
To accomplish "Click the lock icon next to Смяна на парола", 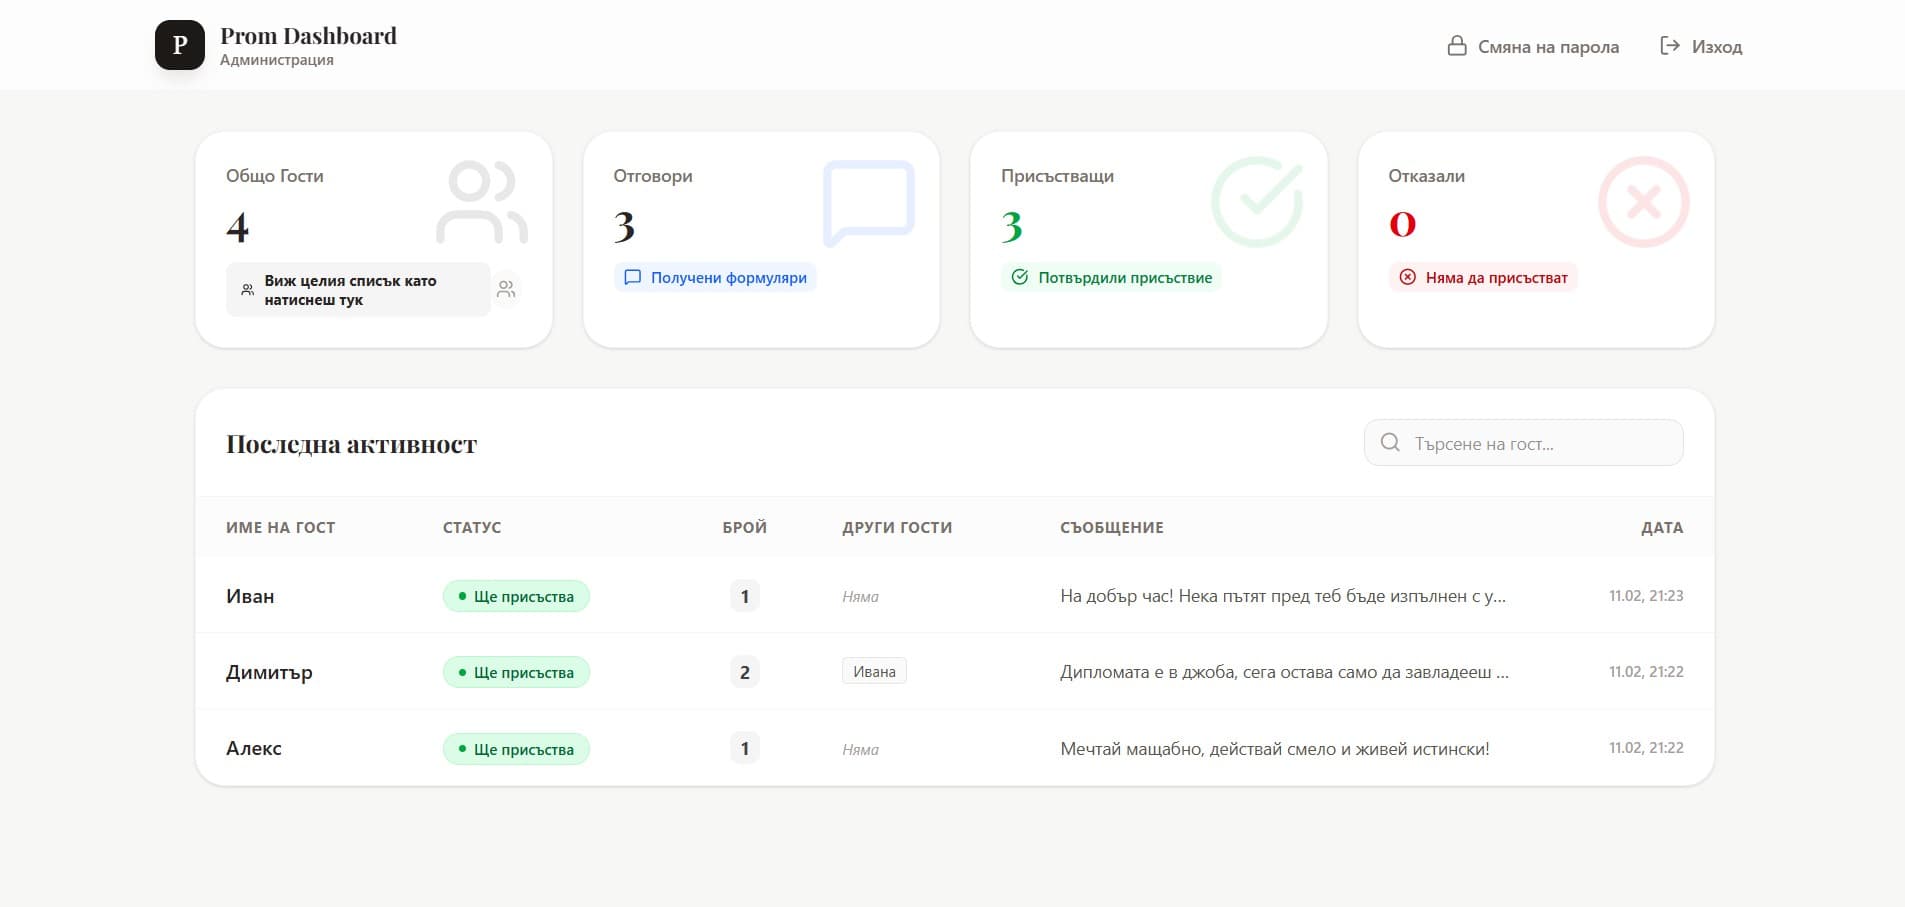I will click(1458, 45).
